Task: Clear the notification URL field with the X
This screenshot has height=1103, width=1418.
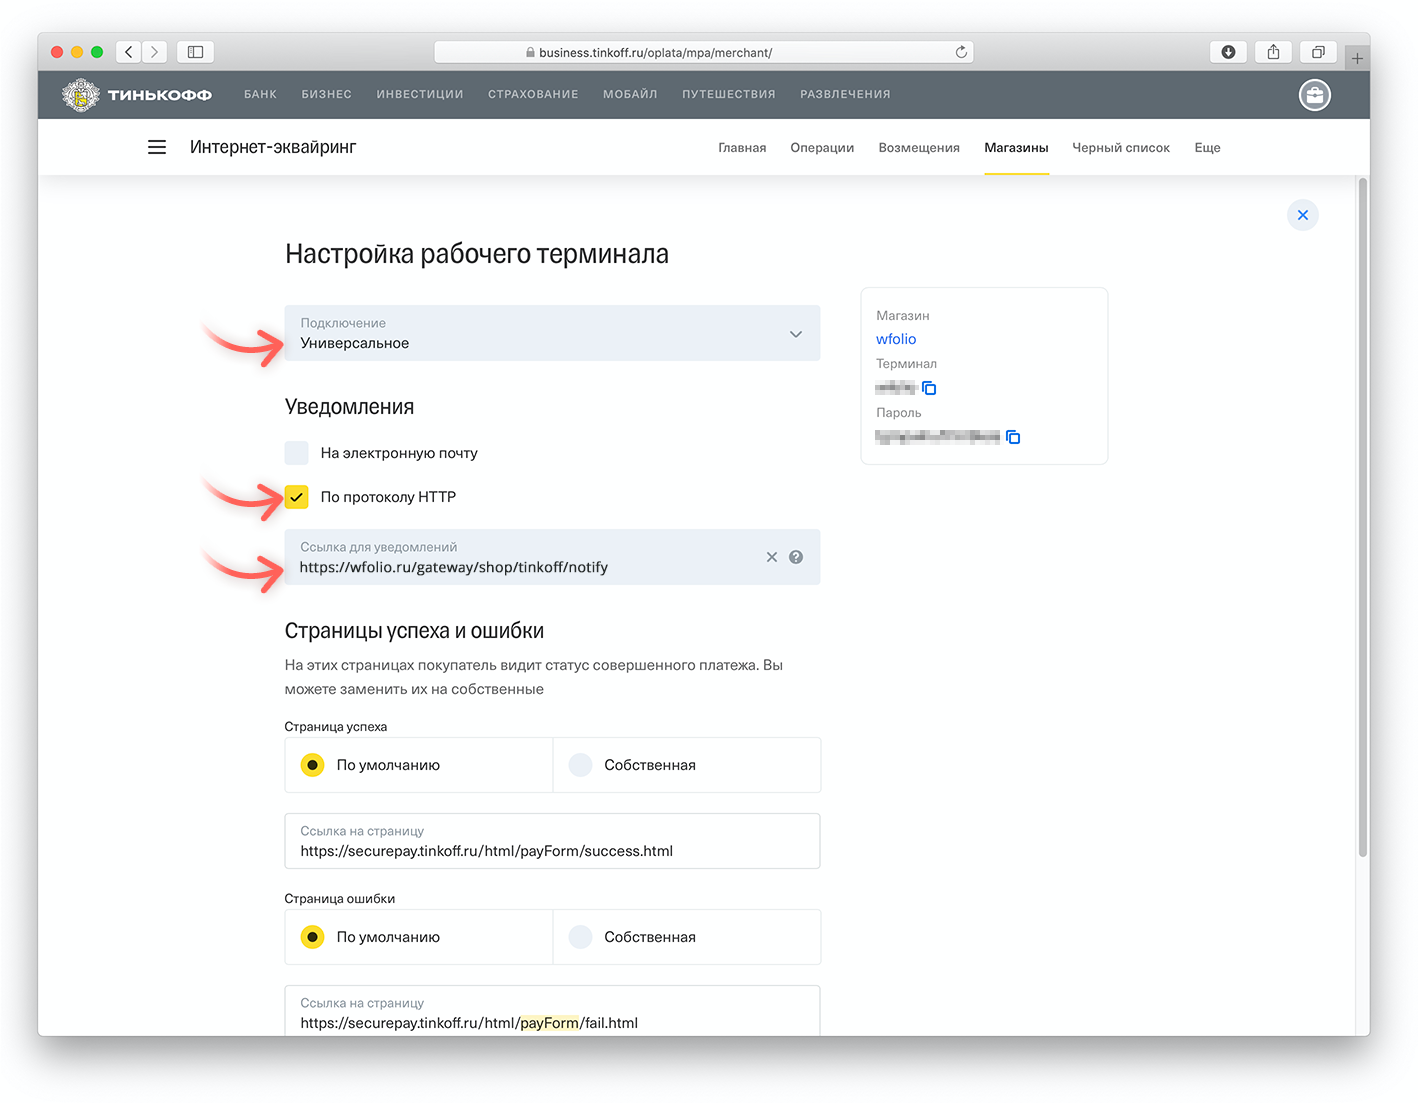Action: click(771, 557)
